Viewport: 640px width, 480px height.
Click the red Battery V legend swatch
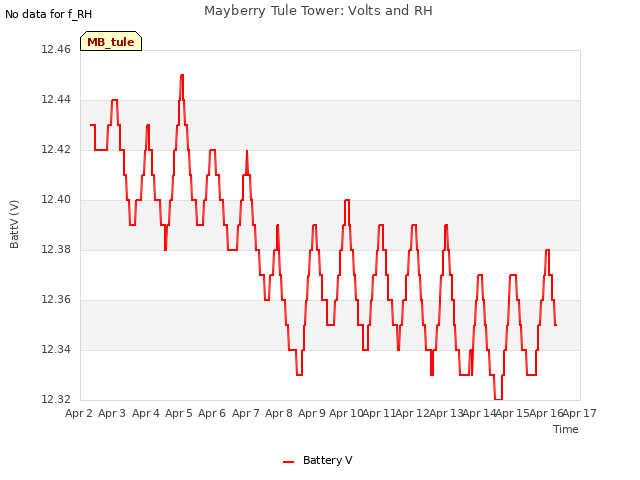click(289, 462)
